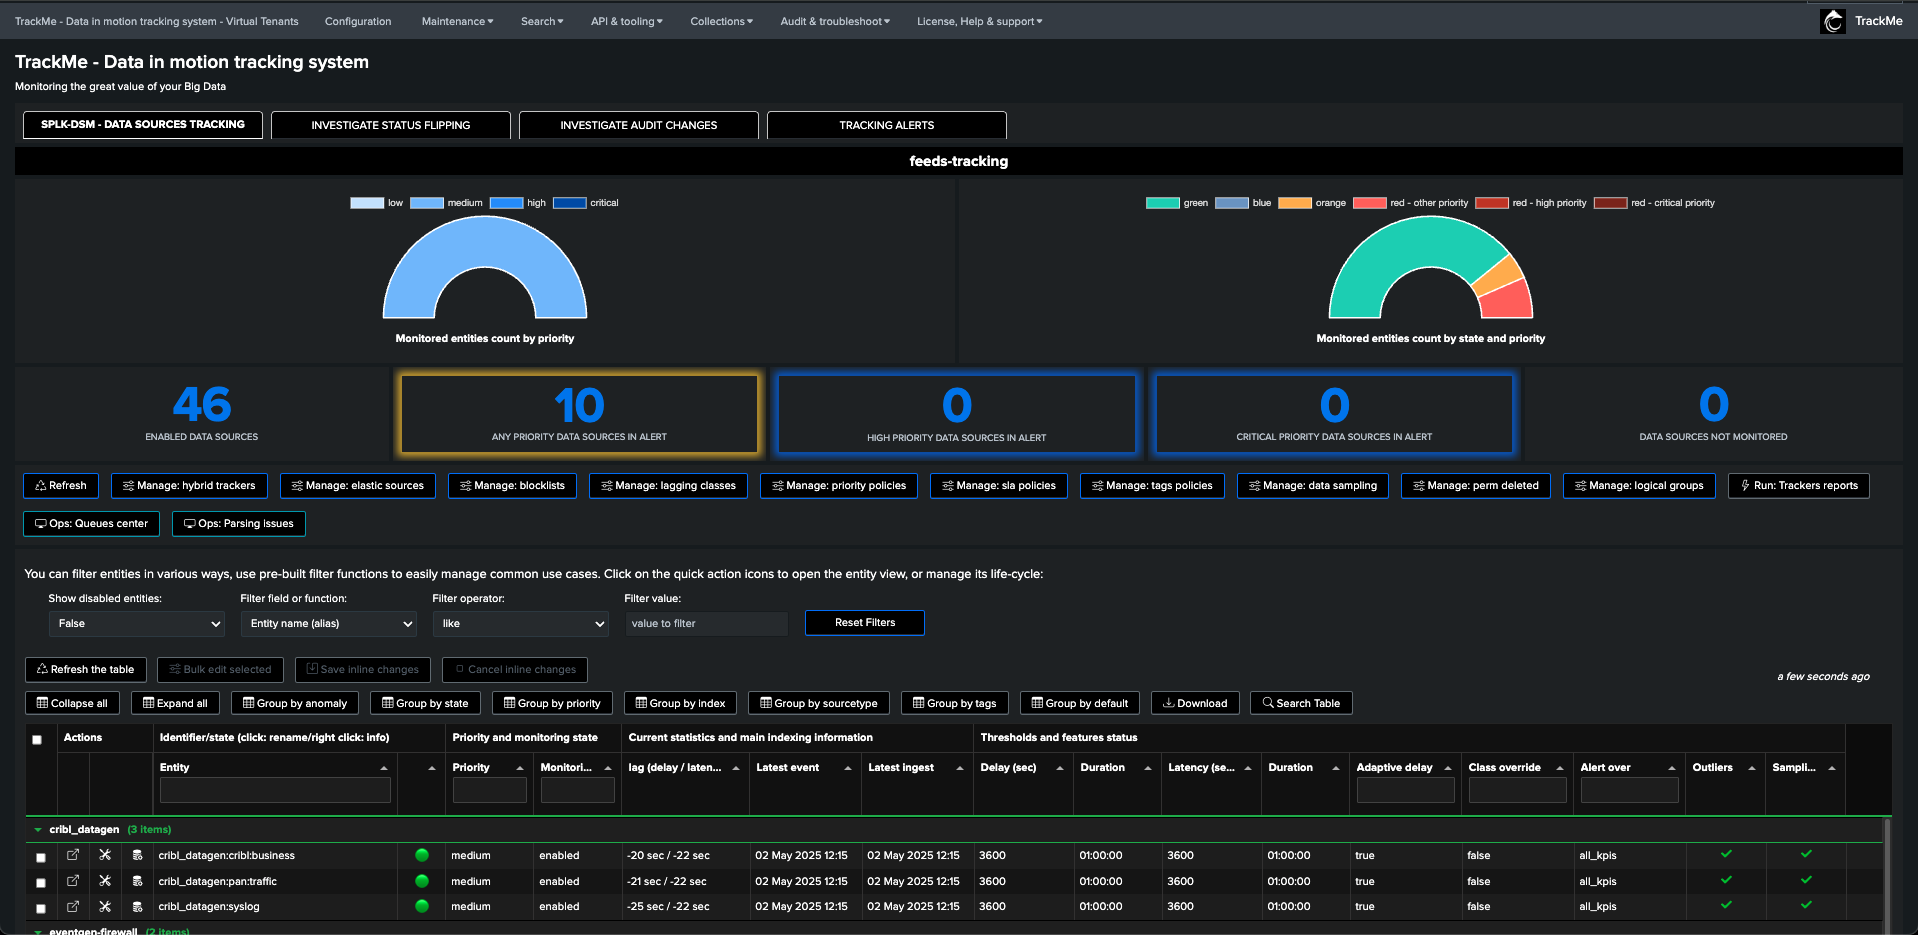Click Outliers checkmark for cribl_datagen:pan:traffic
This screenshot has width=1918, height=935.
point(1726,880)
